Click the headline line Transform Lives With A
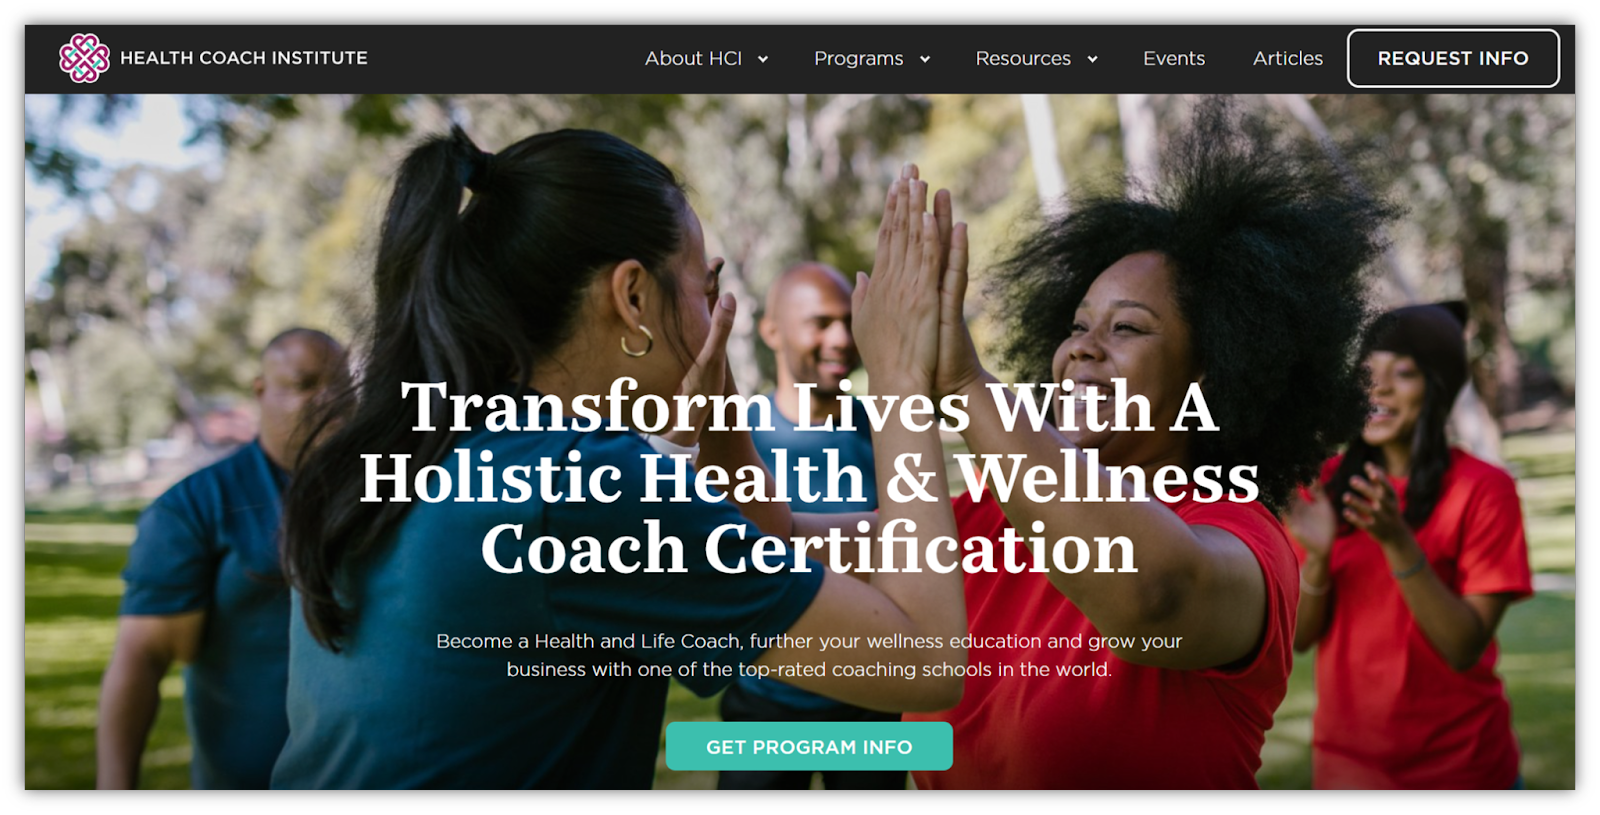 pyautogui.click(x=810, y=407)
